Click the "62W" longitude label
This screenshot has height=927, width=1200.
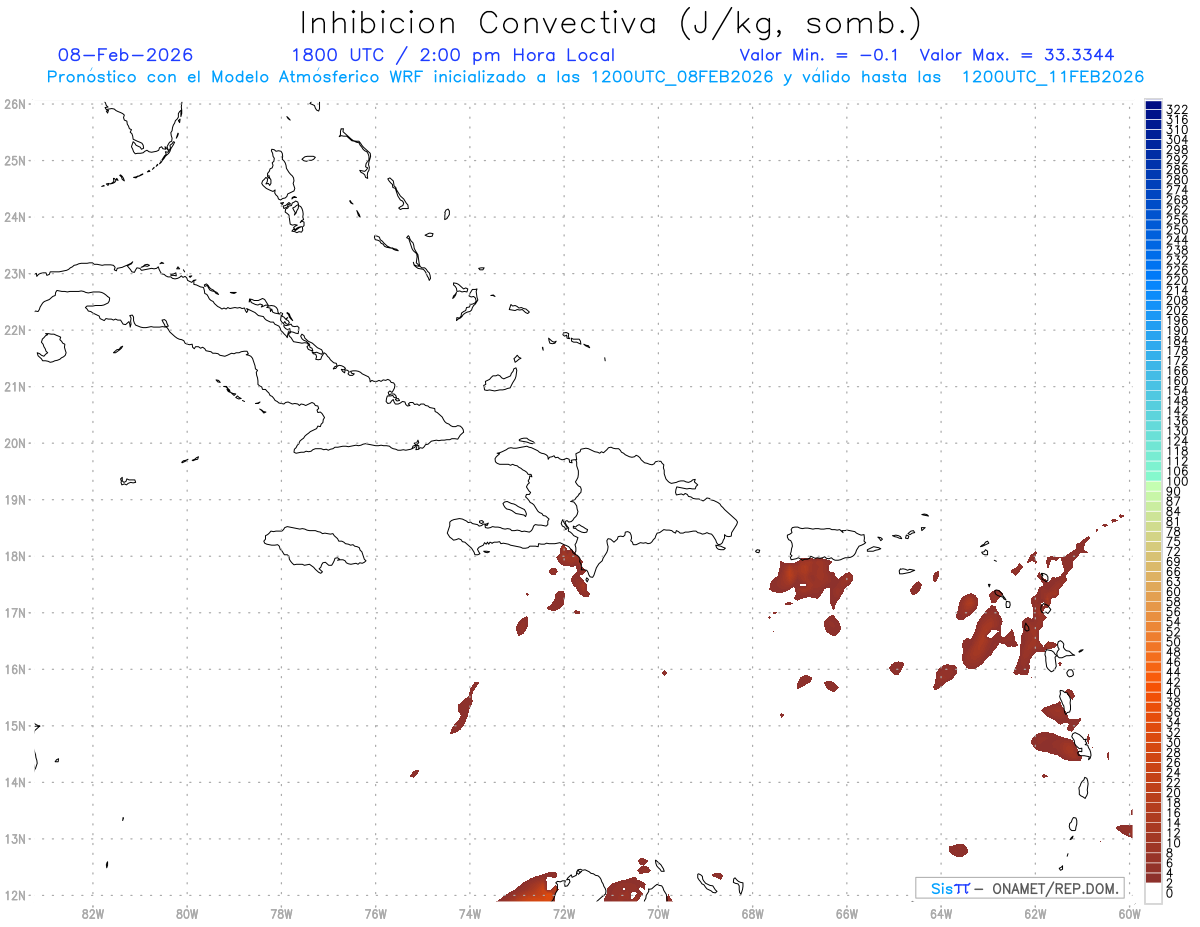[x=1035, y=913]
